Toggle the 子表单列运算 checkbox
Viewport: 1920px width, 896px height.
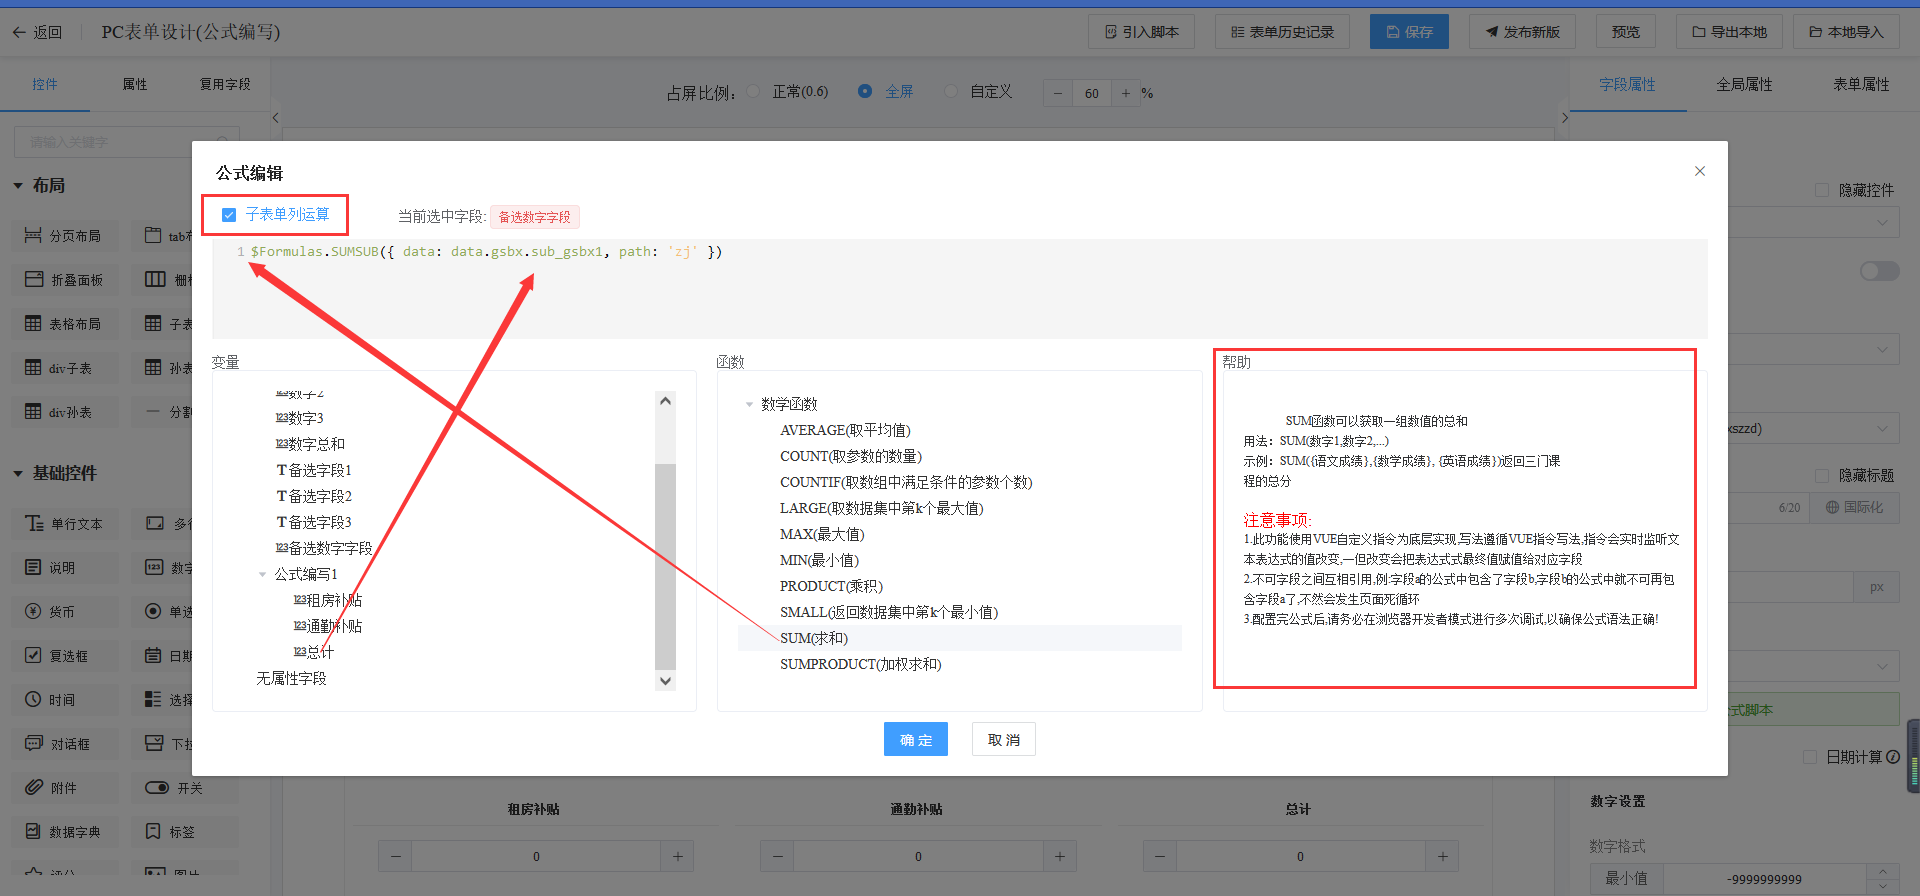point(229,215)
